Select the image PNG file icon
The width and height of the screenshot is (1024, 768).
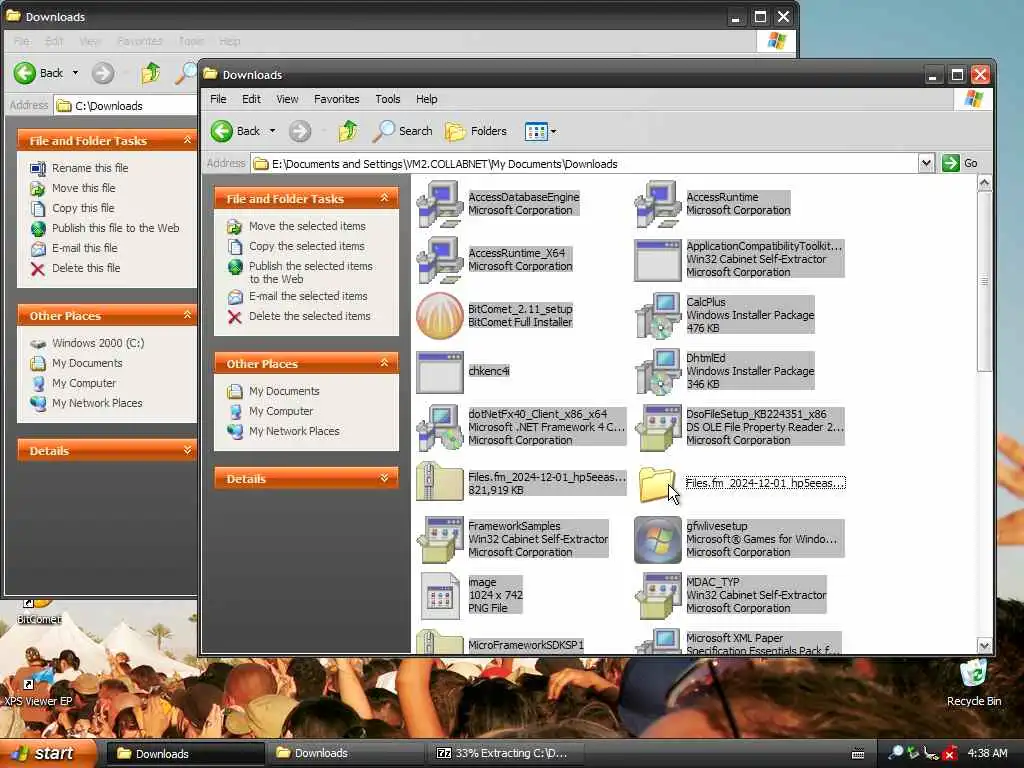[x=440, y=596]
